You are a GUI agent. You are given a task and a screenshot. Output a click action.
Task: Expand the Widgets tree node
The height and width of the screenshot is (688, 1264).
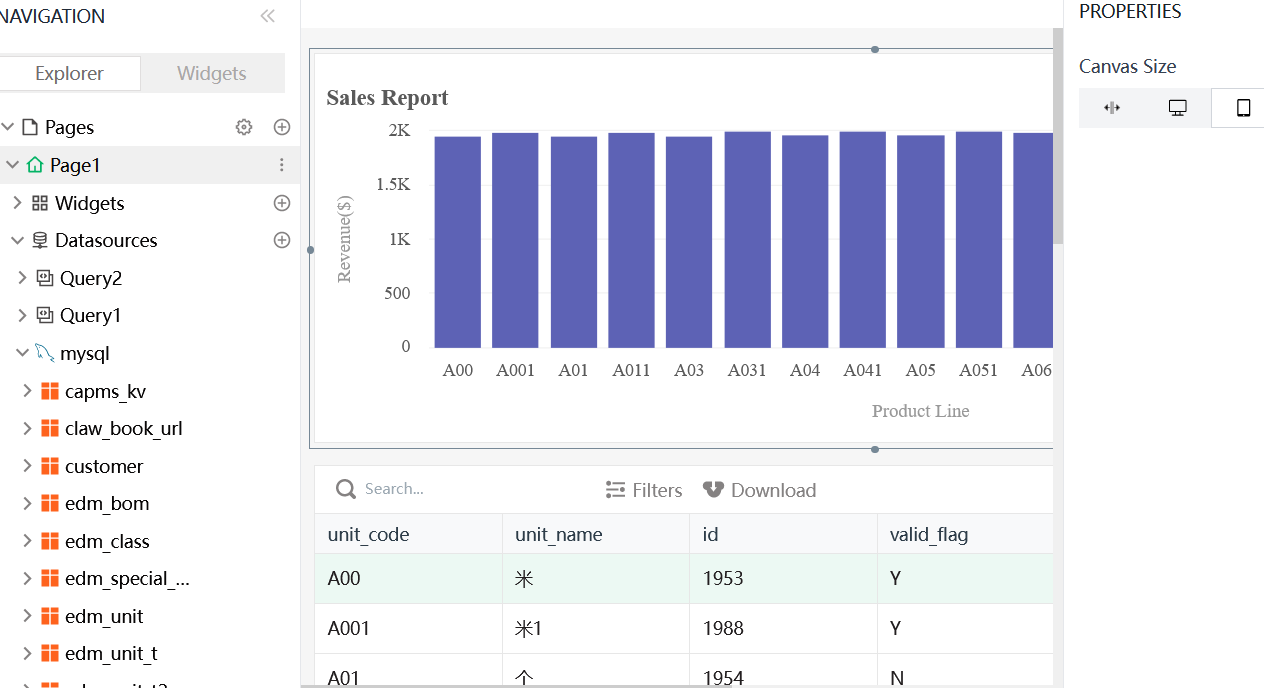pos(17,203)
